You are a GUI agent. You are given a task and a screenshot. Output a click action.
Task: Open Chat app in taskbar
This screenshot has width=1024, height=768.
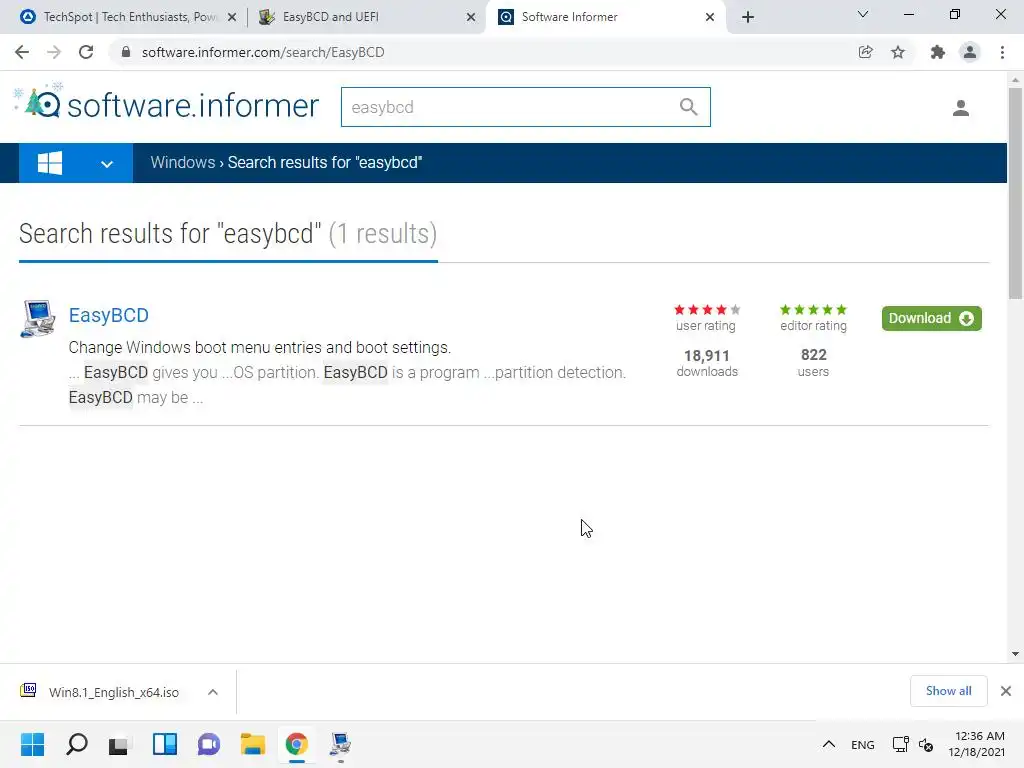tap(209, 744)
